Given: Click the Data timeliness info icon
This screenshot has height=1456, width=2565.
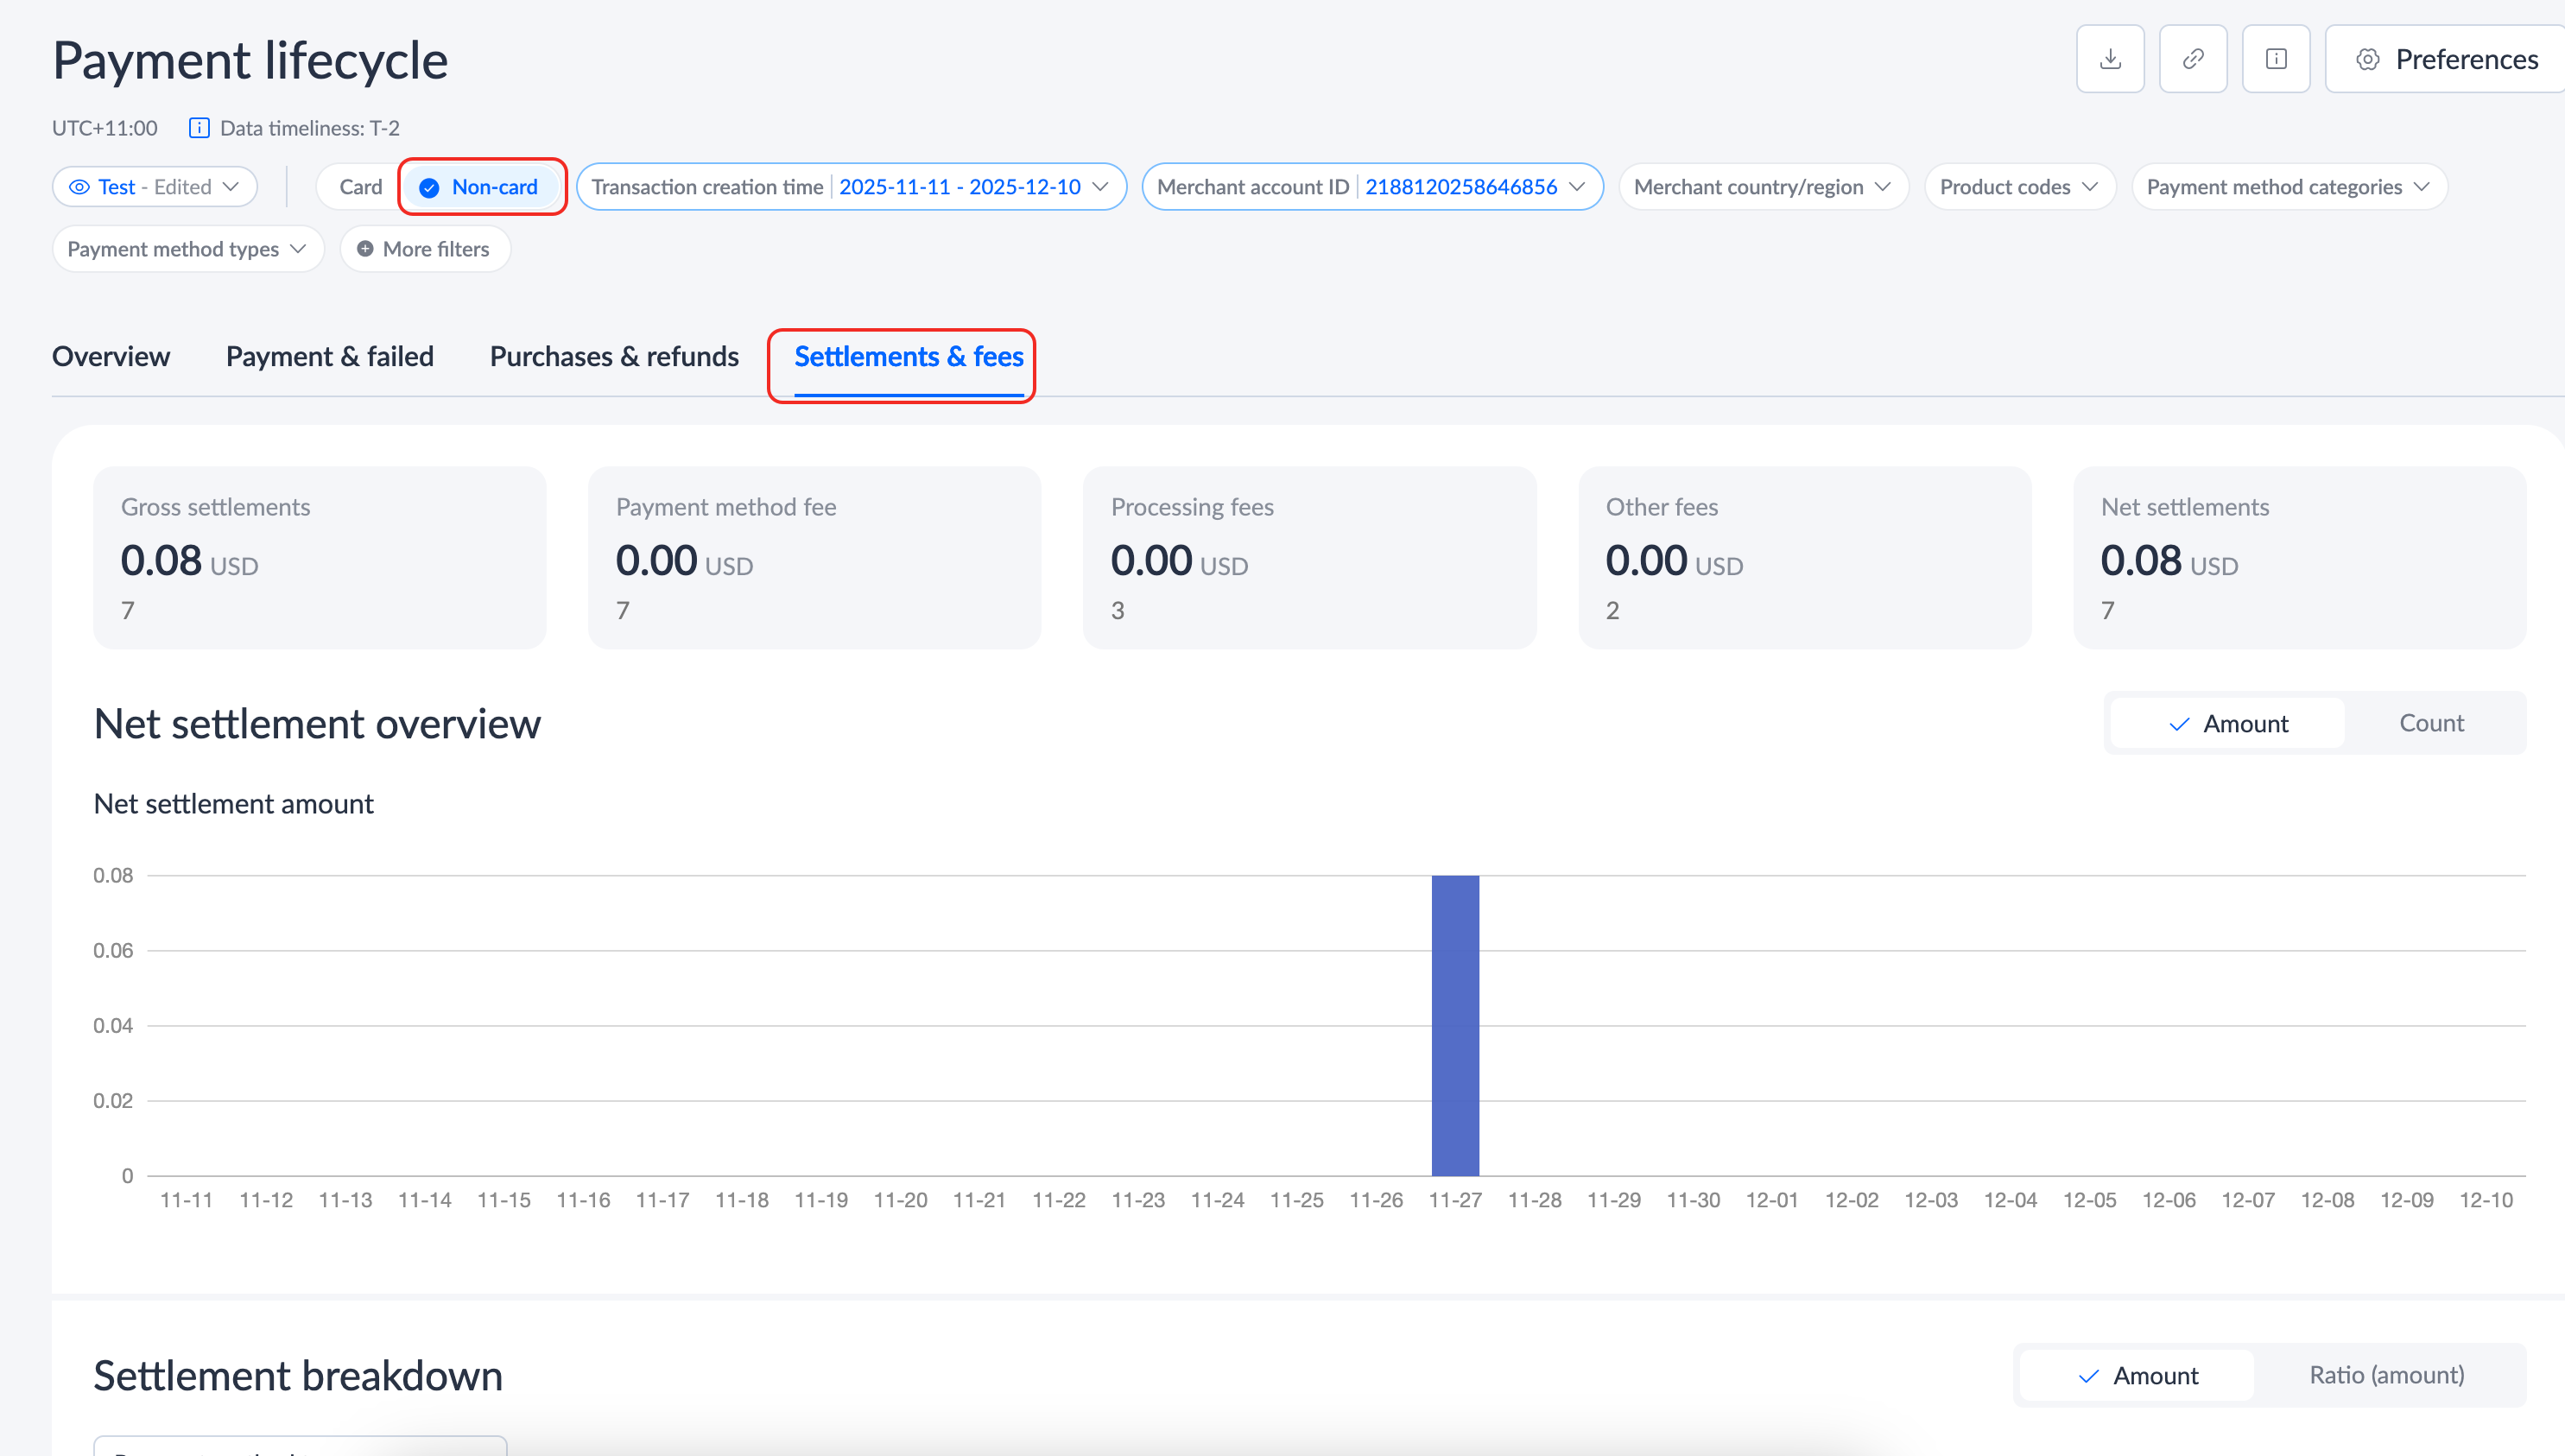Looking at the screenshot, I should [x=199, y=128].
